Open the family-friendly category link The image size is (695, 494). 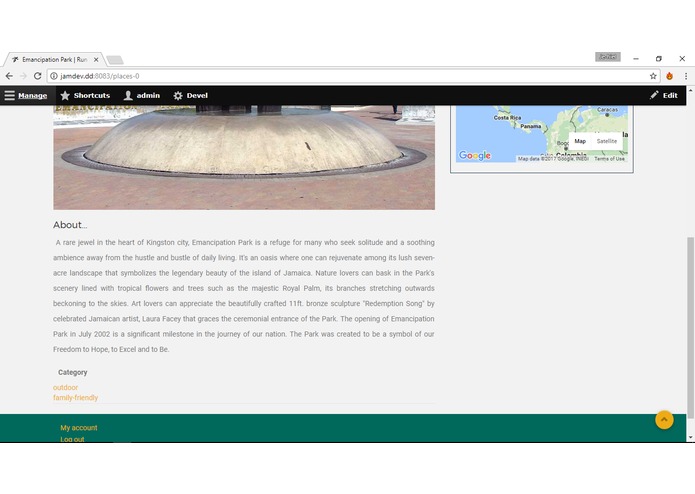click(x=75, y=398)
